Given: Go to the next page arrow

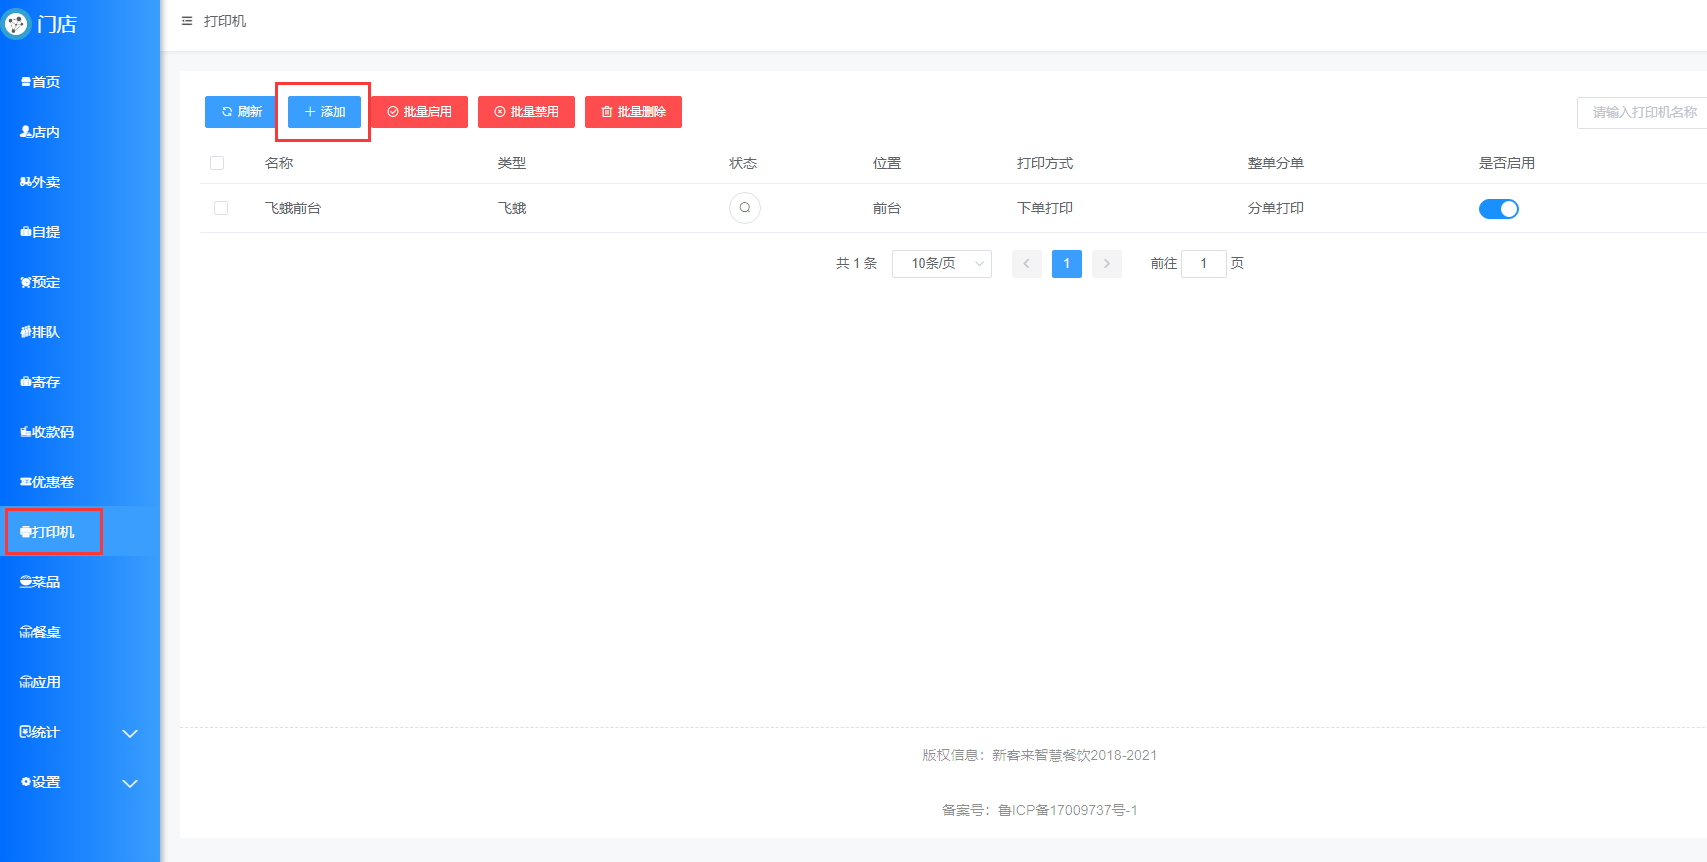Looking at the screenshot, I should point(1106,263).
